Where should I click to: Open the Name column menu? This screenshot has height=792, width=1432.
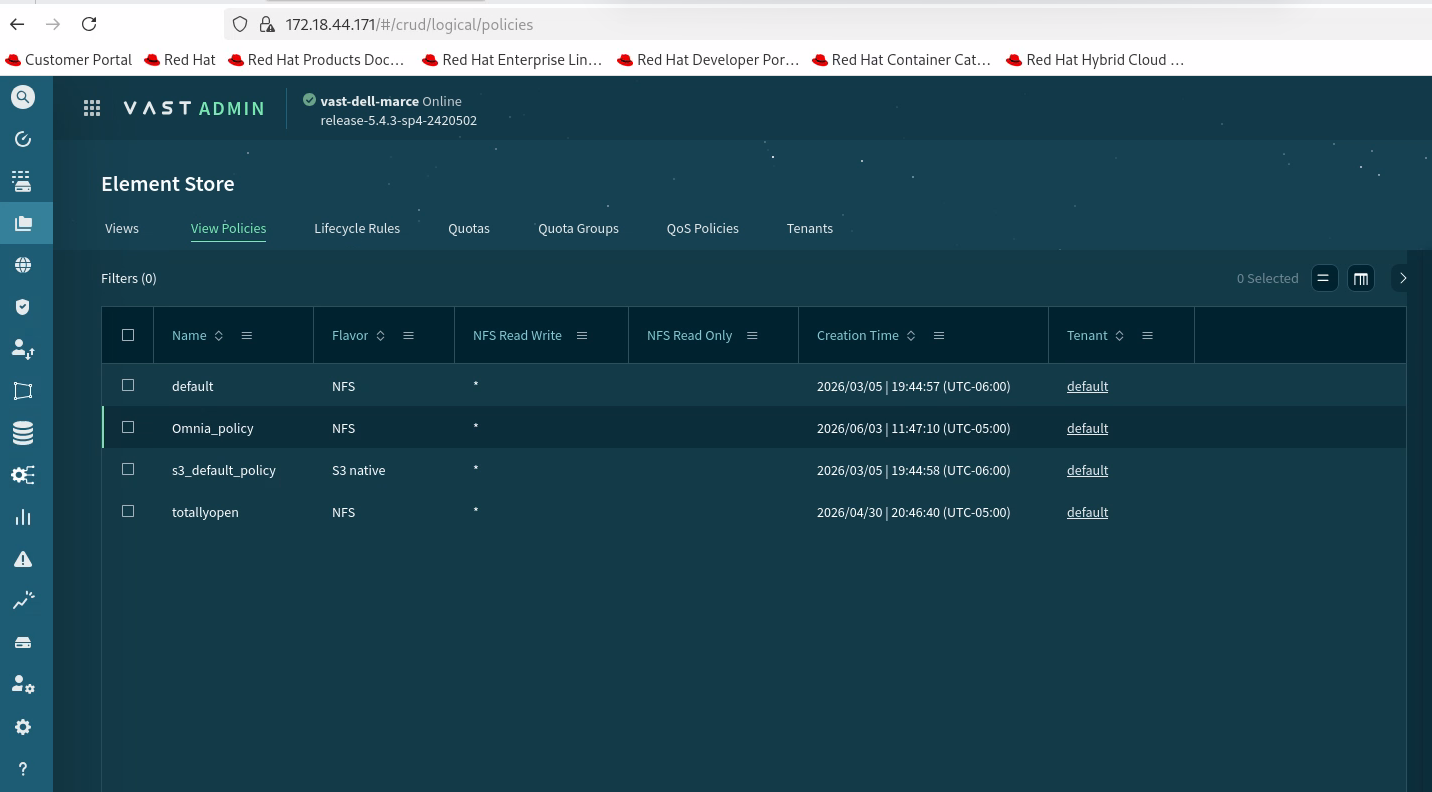(x=247, y=336)
